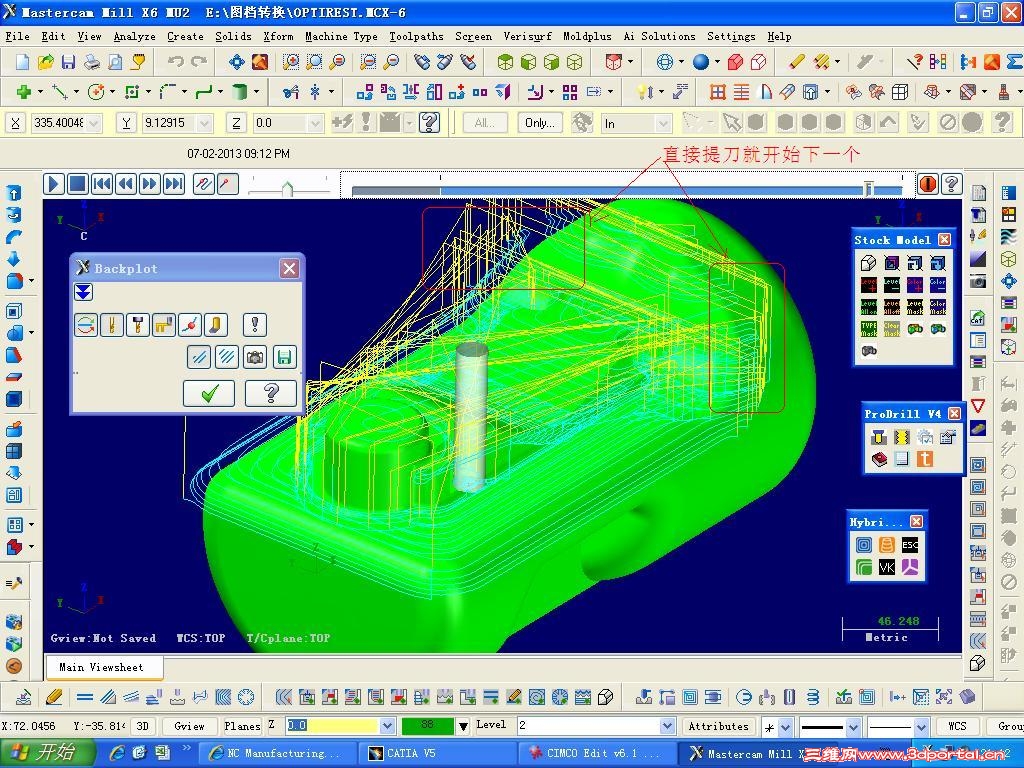Click the green plus Create point icon
1024x768 pixels.
point(24,92)
